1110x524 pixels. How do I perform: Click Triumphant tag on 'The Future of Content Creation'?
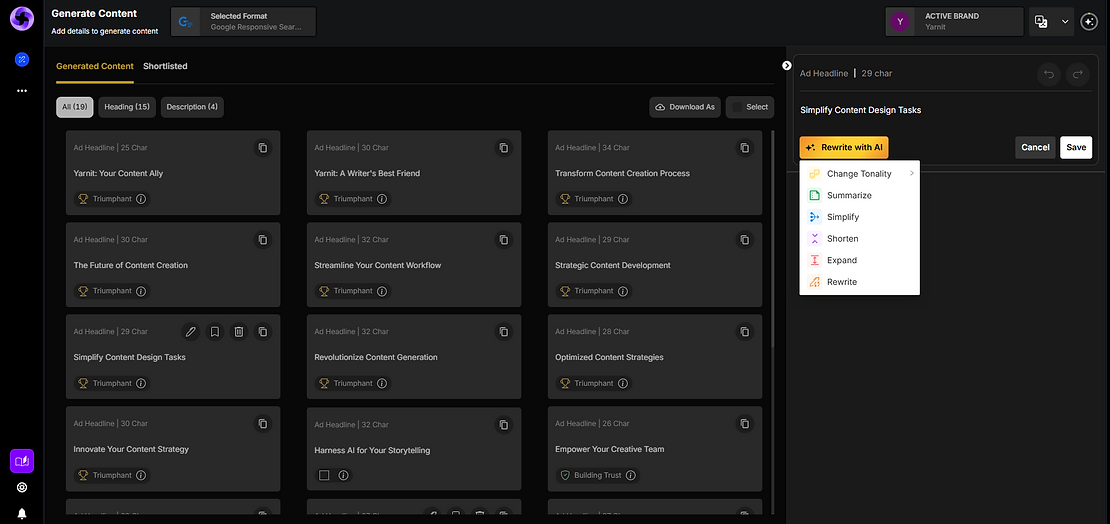[112, 291]
